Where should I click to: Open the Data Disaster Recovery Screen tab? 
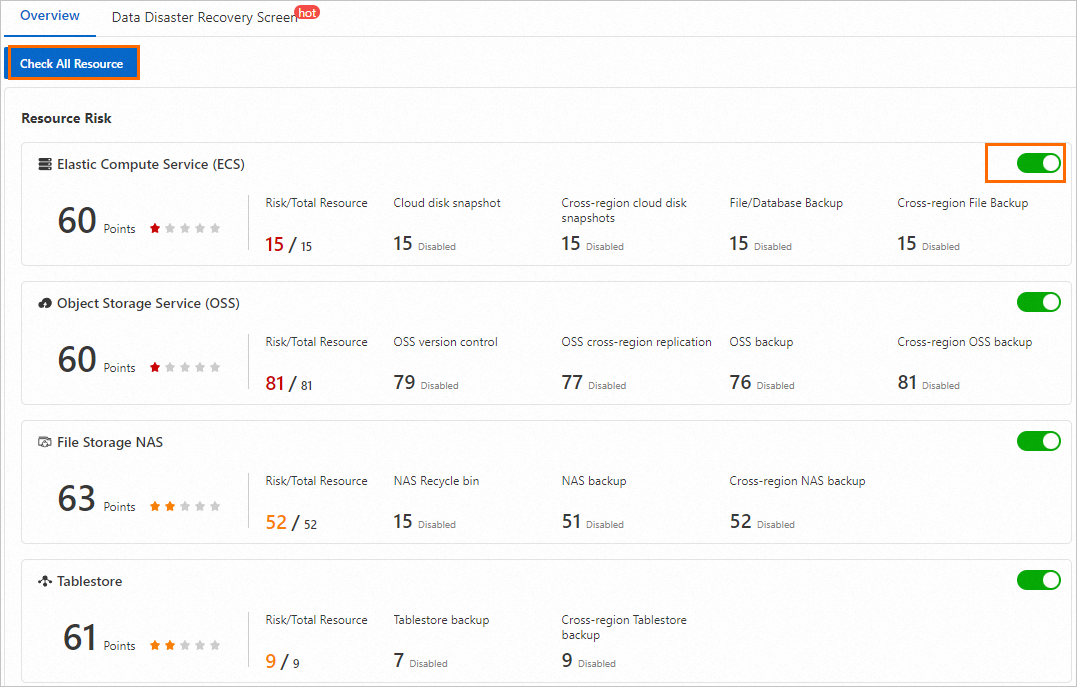click(x=204, y=18)
